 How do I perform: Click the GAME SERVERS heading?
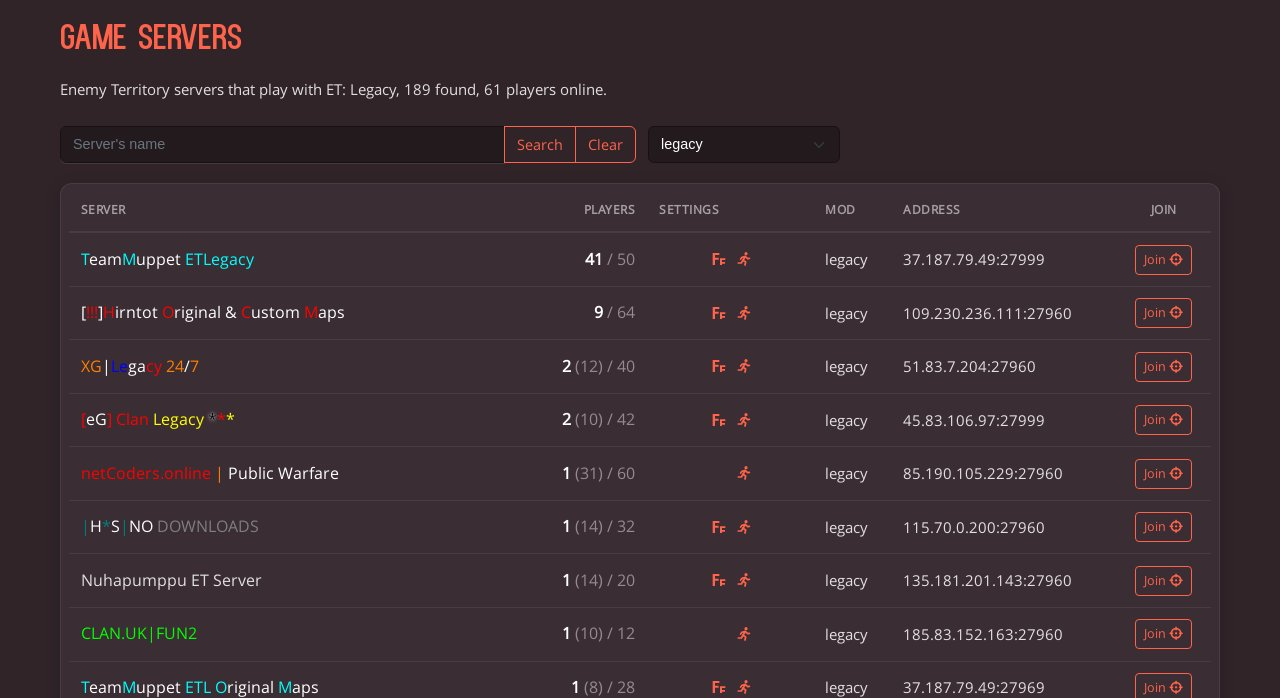coord(151,38)
